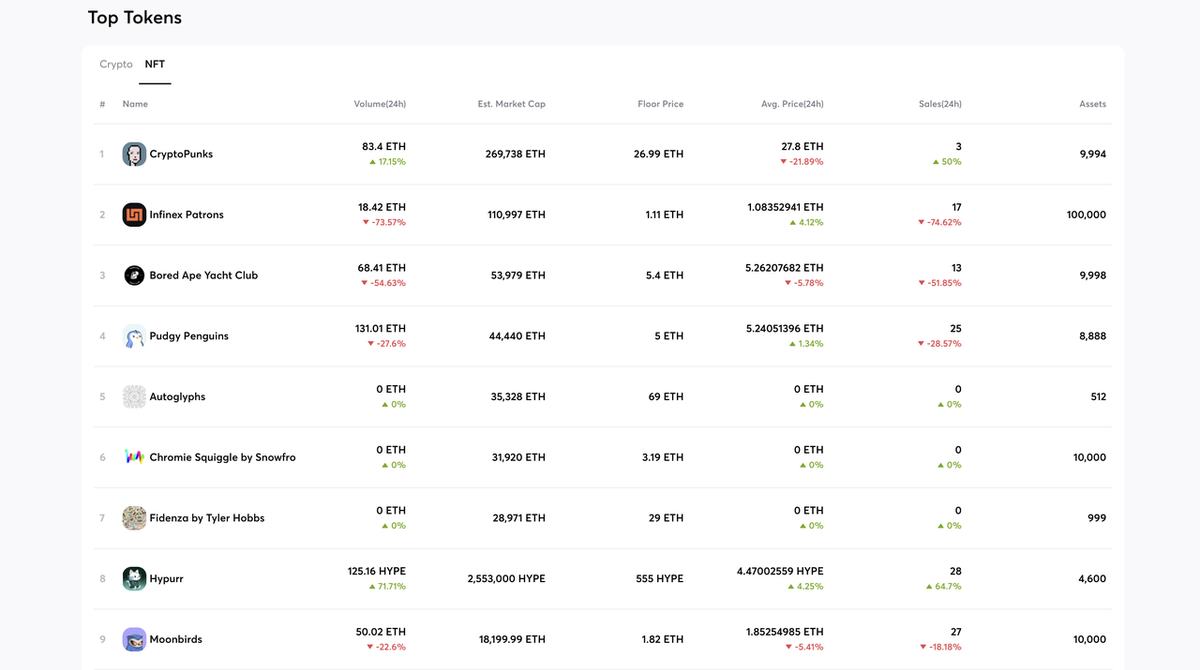1200x670 pixels.
Task: Open the CryptoPunks collection link
Action: point(181,154)
